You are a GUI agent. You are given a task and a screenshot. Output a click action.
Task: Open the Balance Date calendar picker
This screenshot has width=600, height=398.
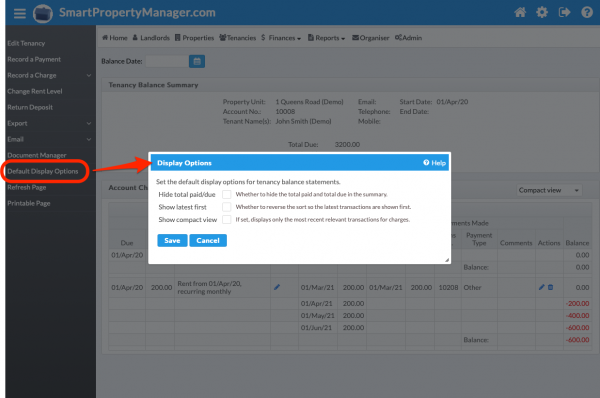point(197,61)
